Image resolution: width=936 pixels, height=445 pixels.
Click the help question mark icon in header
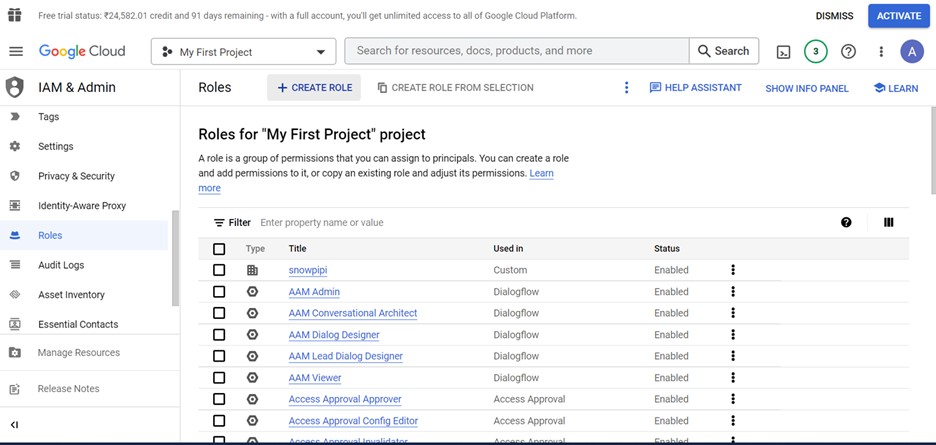tap(848, 52)
